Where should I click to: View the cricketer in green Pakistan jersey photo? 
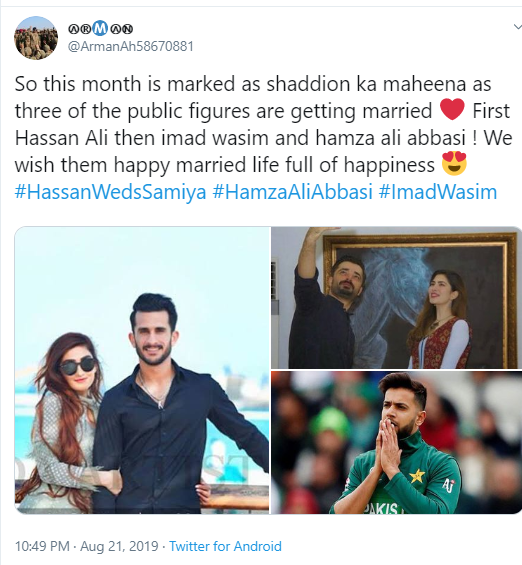(x=396, y=443)
